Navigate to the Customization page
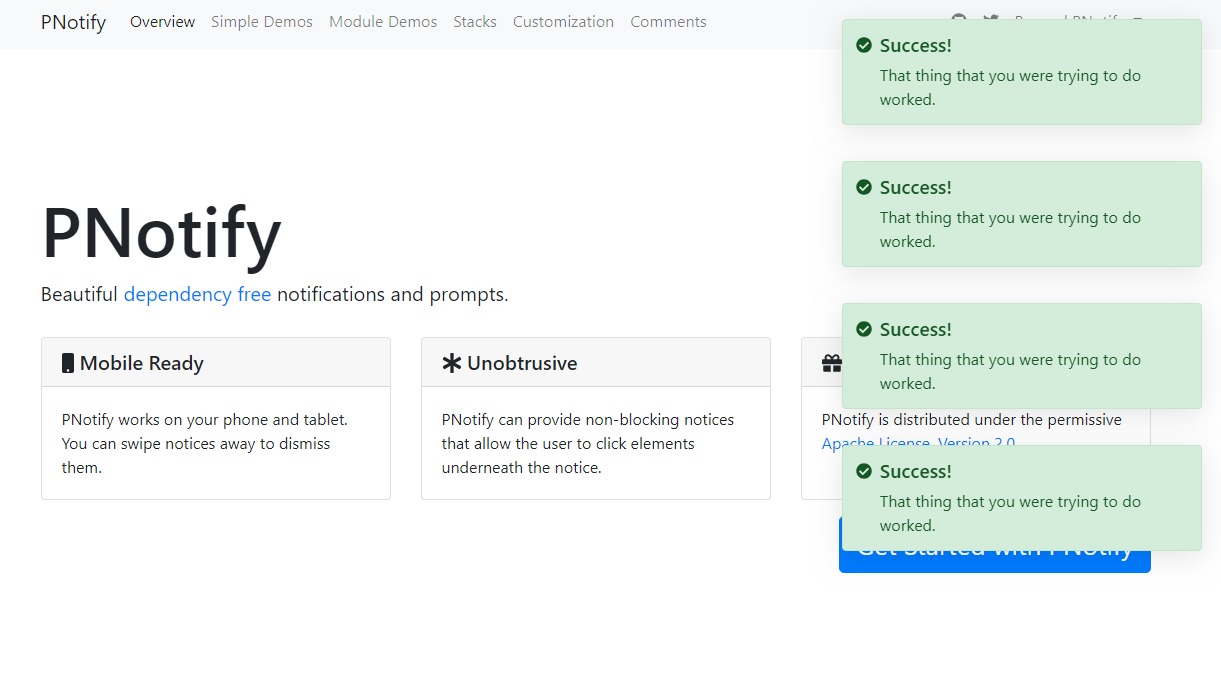The height and width of the screenshot is (687, 1221). (563, 22)
